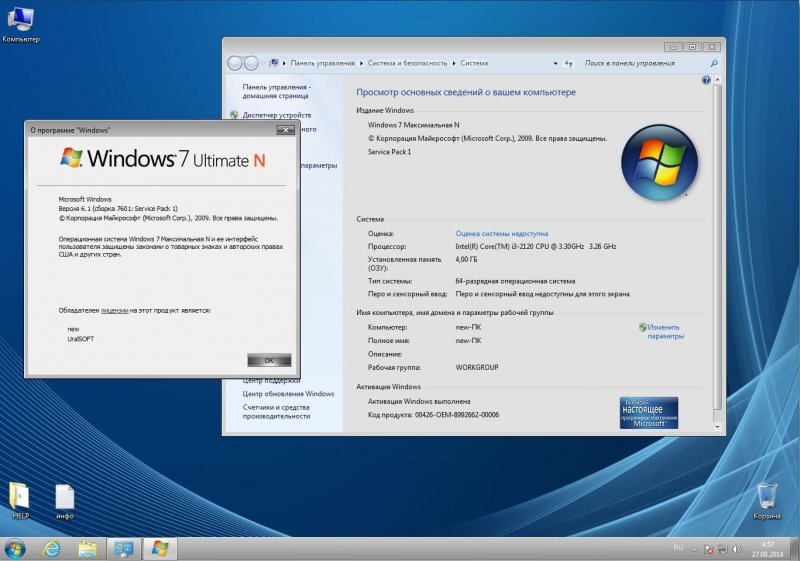800x561 pixels.
Task: Open address bar history dropdown
Action: tap(556, 64)
